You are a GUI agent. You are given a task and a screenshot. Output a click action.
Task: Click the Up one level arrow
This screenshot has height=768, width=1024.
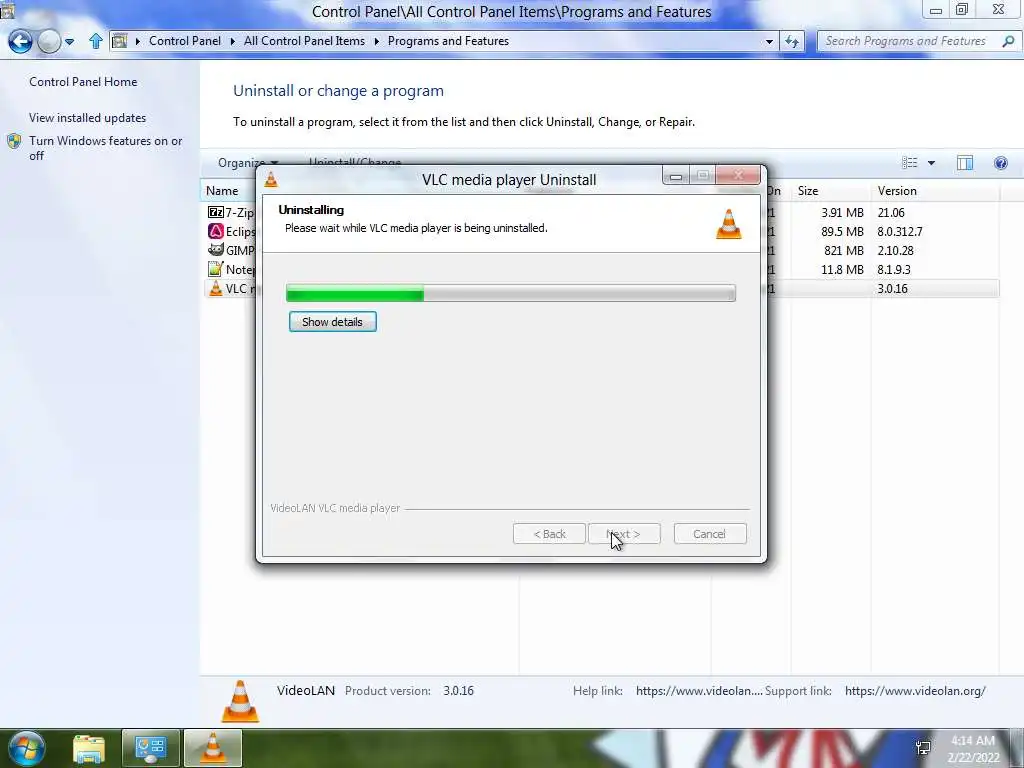[95, 41]
